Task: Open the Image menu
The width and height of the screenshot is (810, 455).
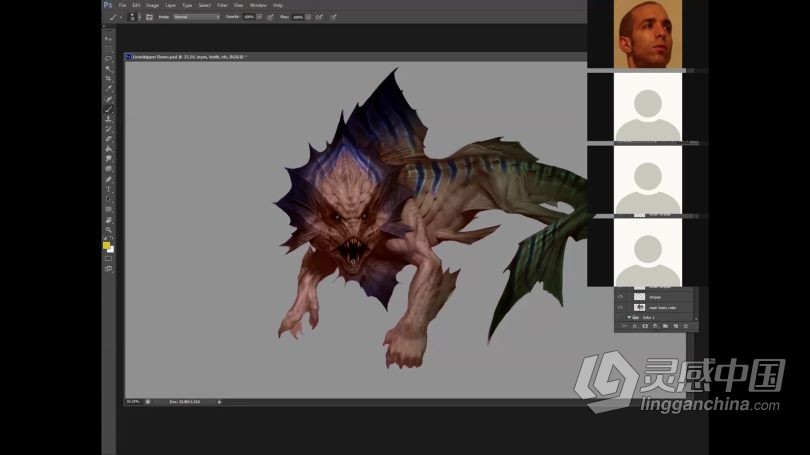Action: [152, 5]
